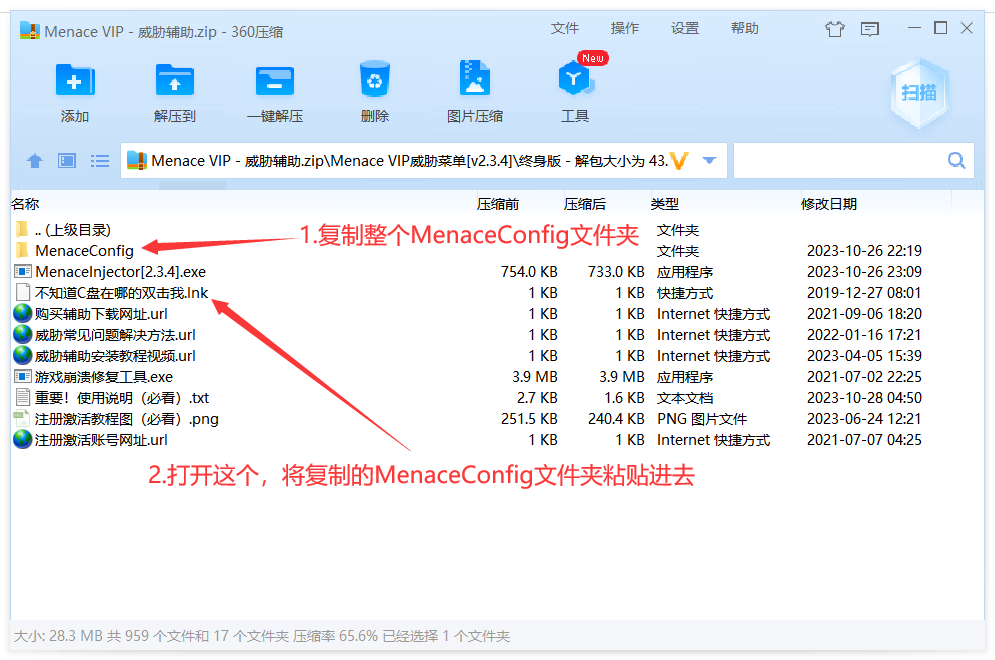Sort files by 名称 column header

click(x=25, y=204)
